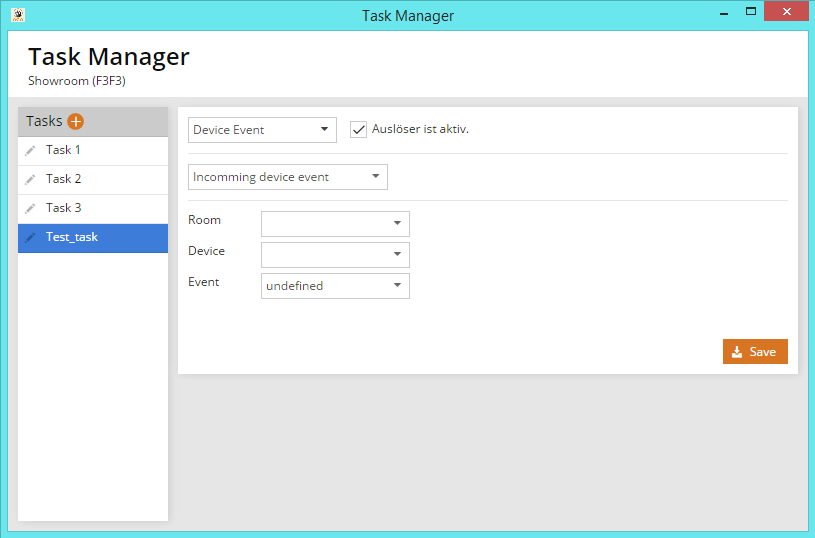Maximize the Task Manager window
The width and height of the screenshot is (815, 538).
point(750,12)
